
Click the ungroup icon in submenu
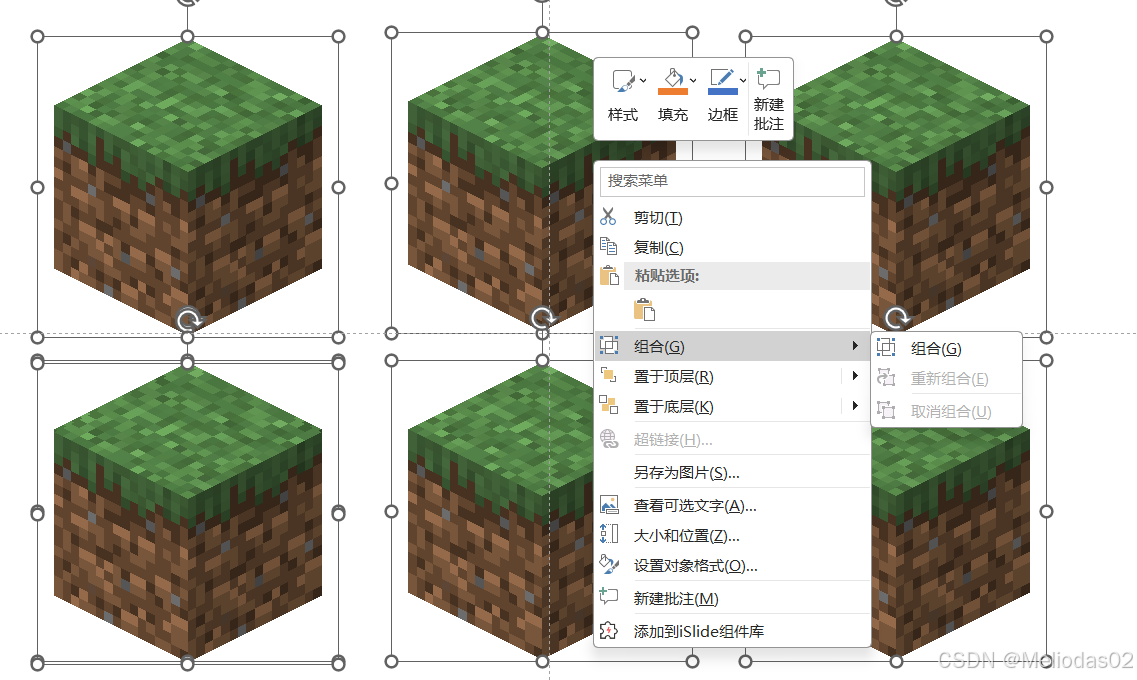click(886, 410)
